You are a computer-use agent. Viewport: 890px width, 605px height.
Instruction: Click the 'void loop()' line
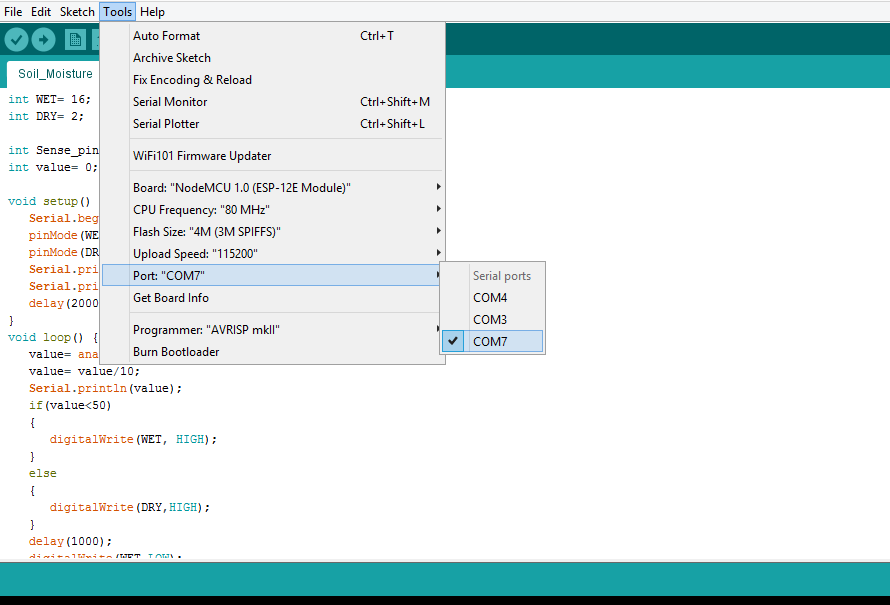53,337
